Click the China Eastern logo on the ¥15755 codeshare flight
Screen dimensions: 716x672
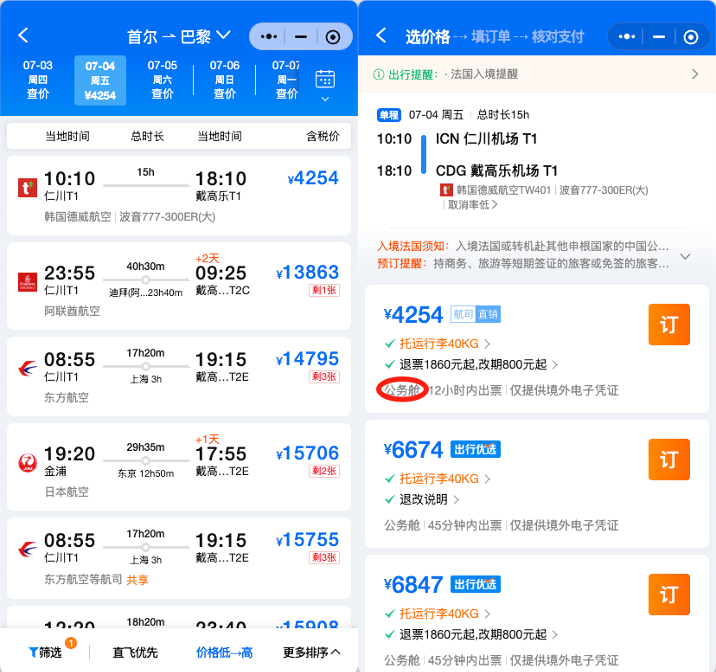point(27,549)
